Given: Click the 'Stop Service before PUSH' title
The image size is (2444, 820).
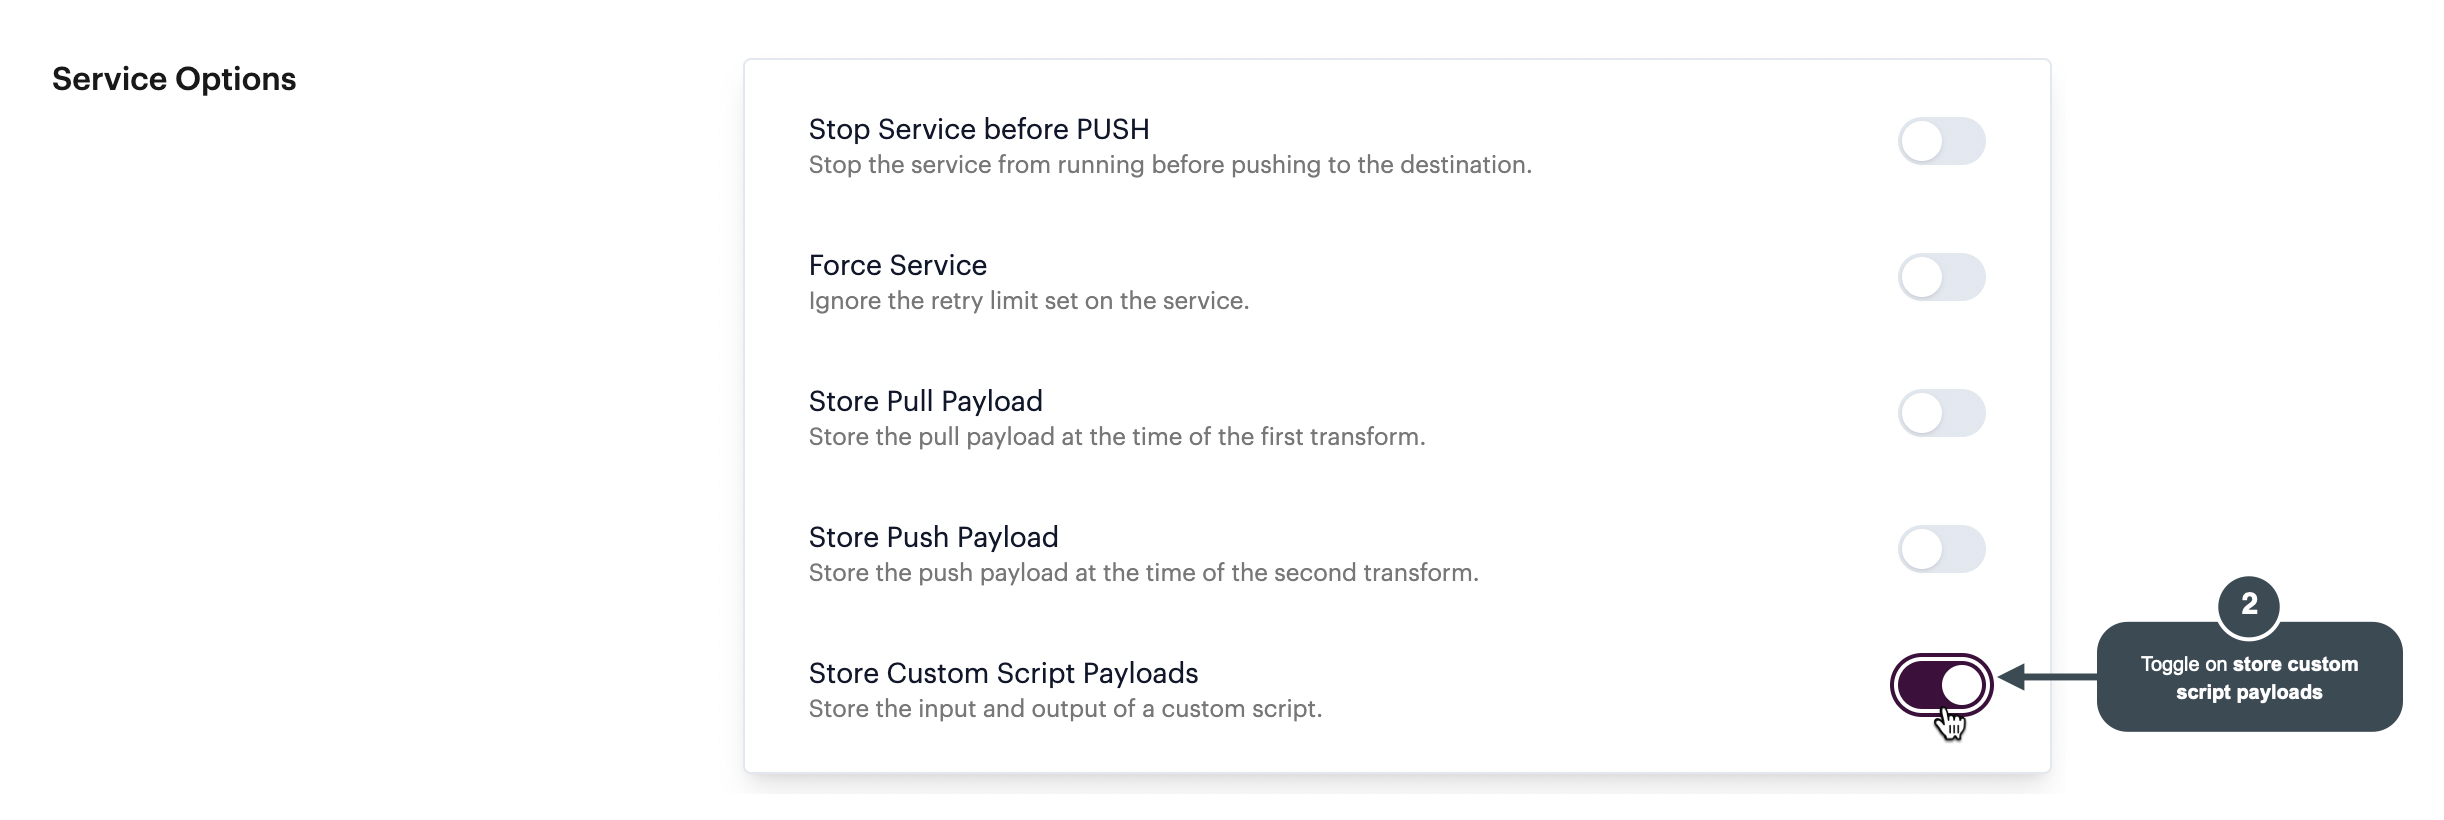Looking at the screenshot, I should [x=978, y=129].
